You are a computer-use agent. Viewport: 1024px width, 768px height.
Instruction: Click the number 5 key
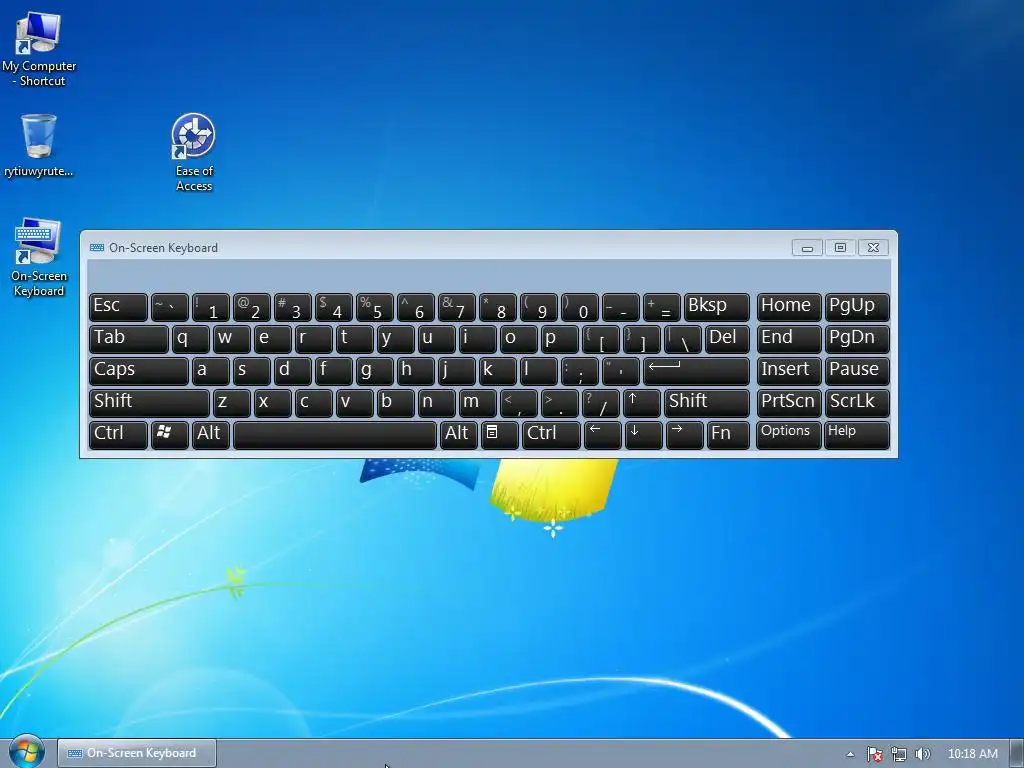374,306
